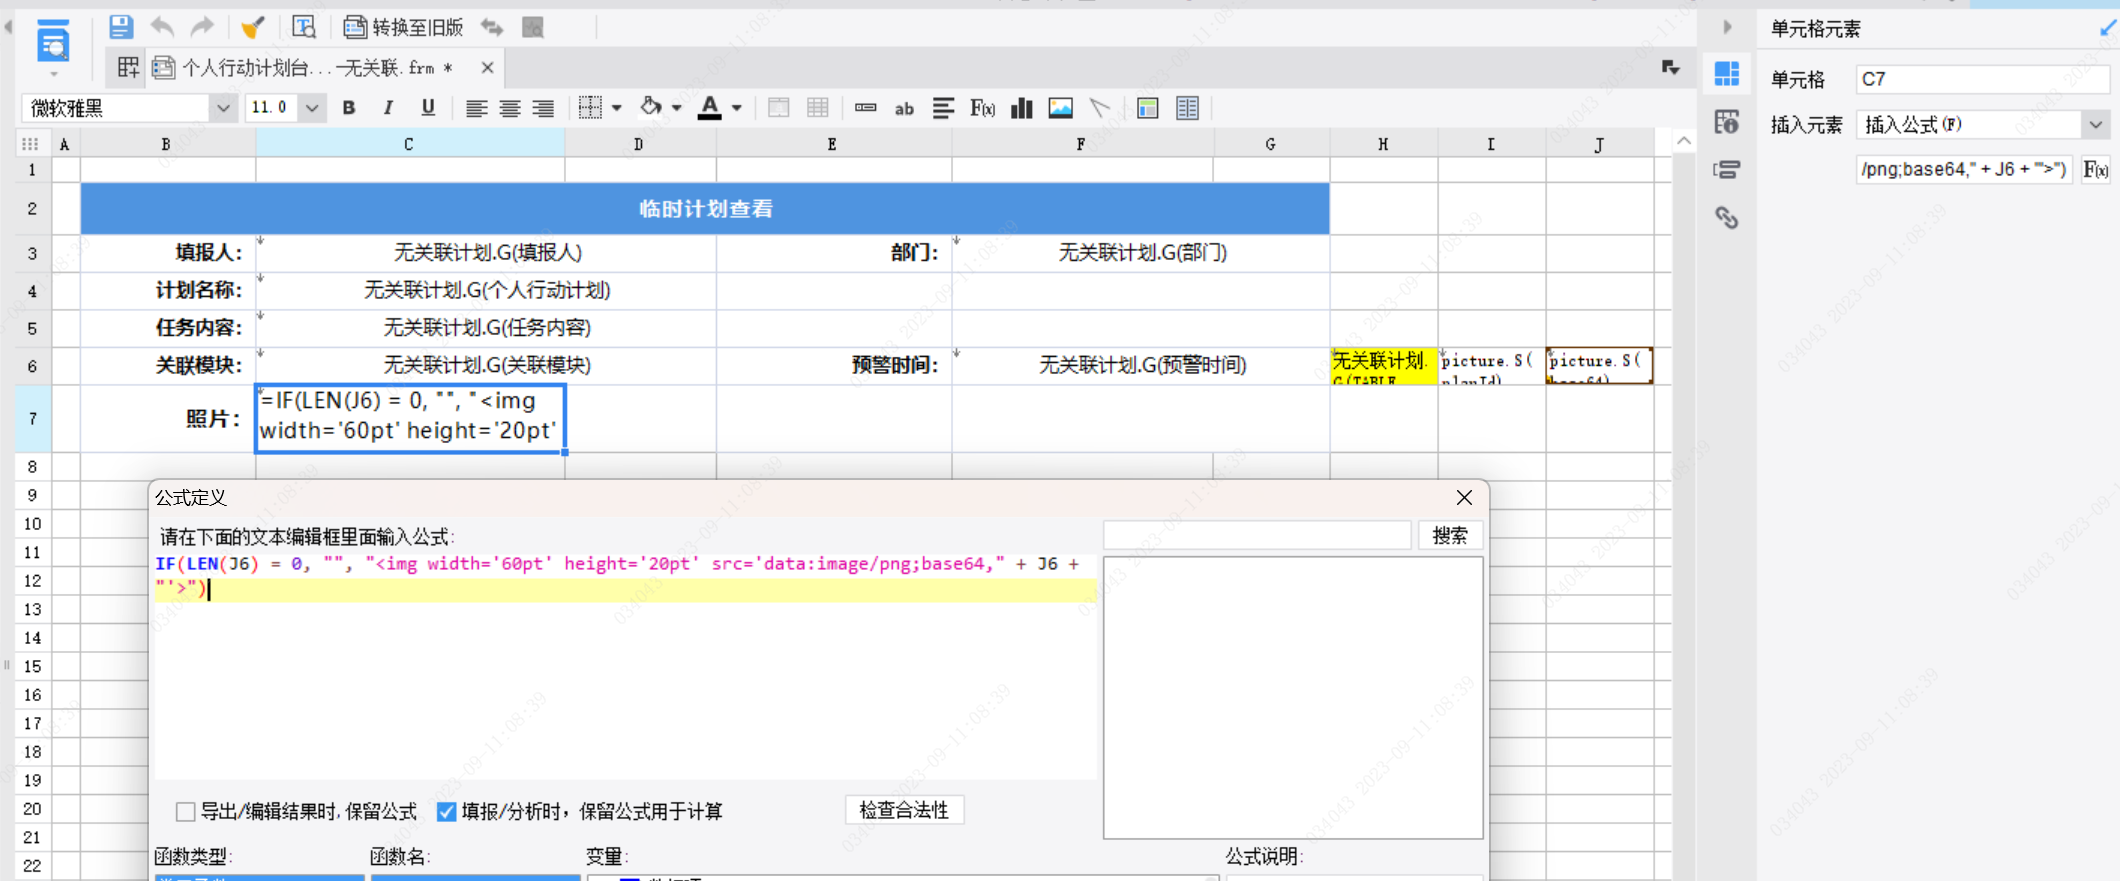Toggle underline formatting
Screen dimensions: 2120x881
tap(428, 108)
